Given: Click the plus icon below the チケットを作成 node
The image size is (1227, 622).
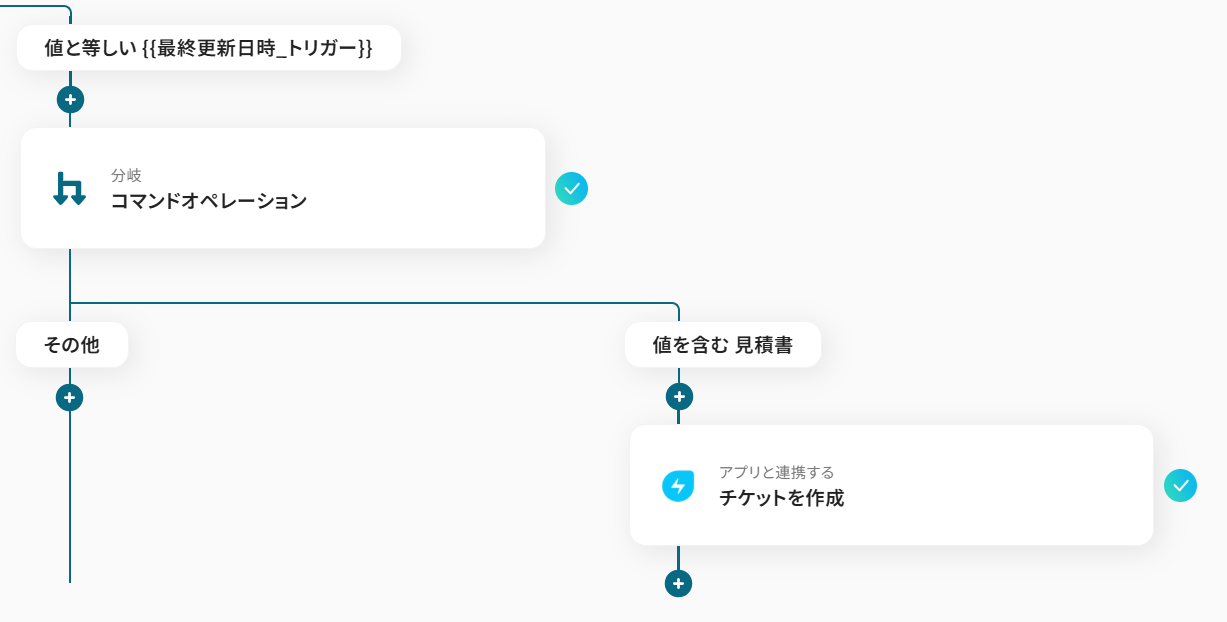Looking at the screenshot, I should [x=678, y=583].
